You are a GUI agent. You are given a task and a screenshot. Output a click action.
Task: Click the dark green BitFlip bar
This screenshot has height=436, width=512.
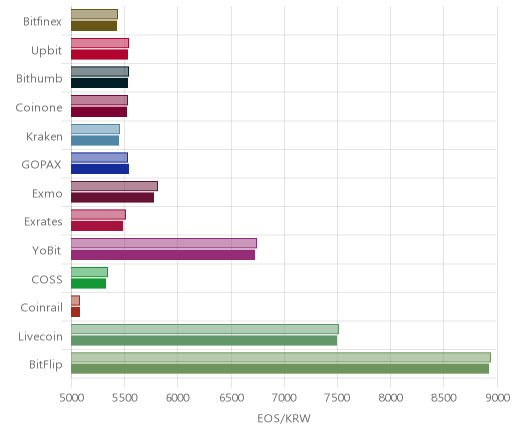pos(280,369)
